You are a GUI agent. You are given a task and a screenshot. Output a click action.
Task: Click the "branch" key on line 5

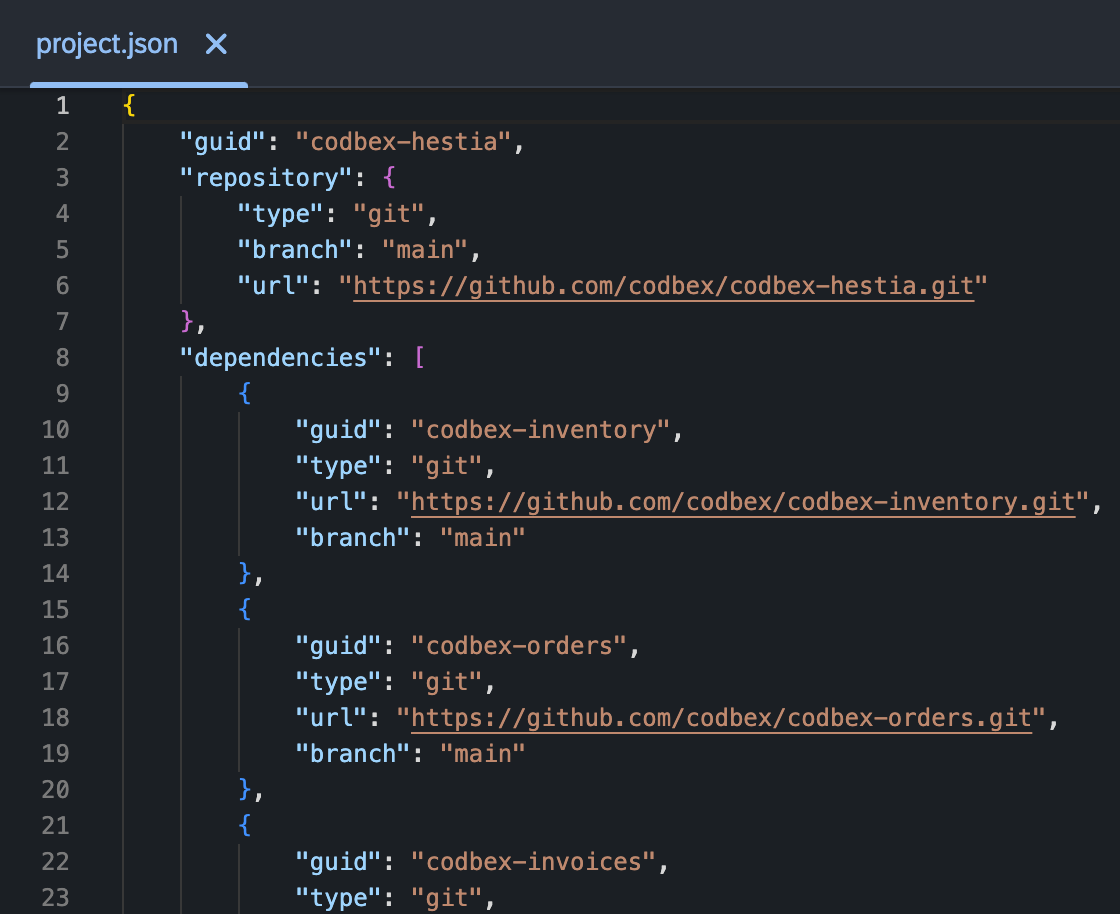[x=295, y=250]
